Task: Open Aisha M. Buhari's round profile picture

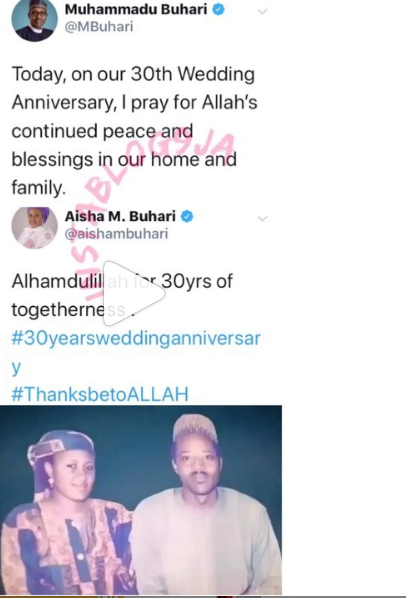Action: point(34,228)
